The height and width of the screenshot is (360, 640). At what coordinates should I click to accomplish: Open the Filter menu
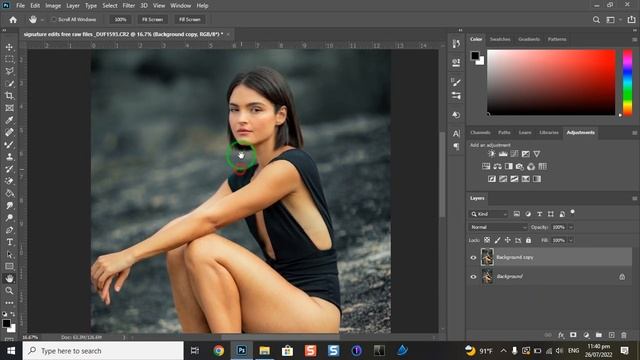coord(129,6)
